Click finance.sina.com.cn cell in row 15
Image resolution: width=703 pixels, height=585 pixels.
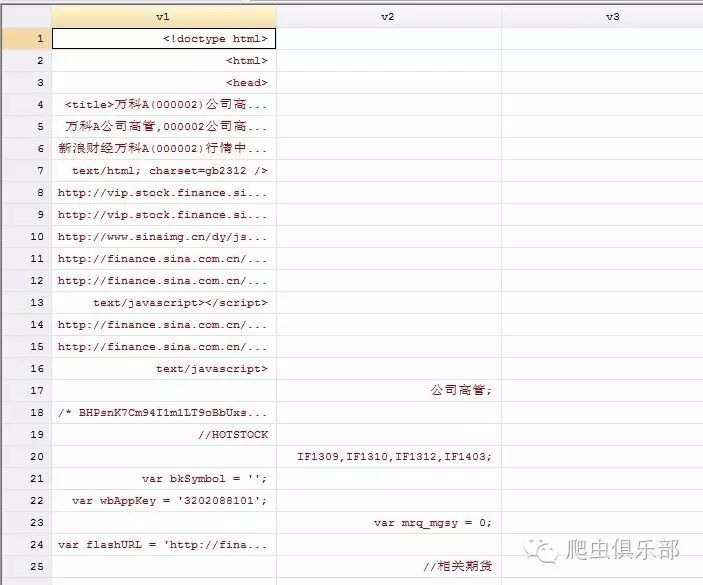pos(164,346)
